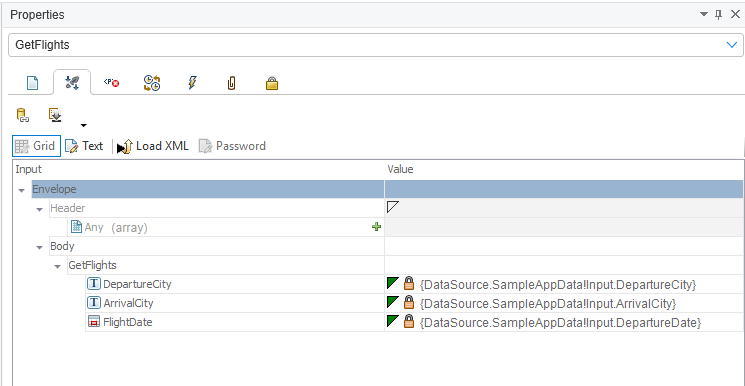745x386 pixels.
Task: Click the FlightDate value lock icon
Action: (x=409, y=322)
